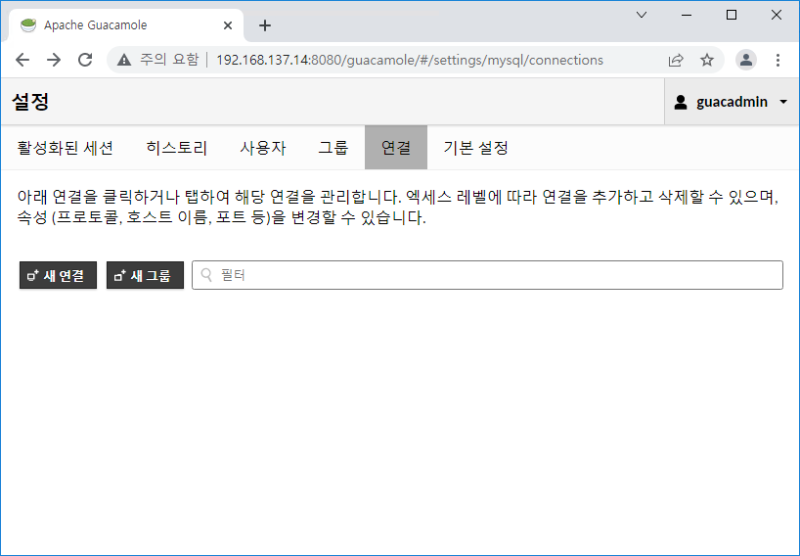Open the 기본 설정 tab
The height and width of the screenshot is (556, 800).
click(476, 148)
